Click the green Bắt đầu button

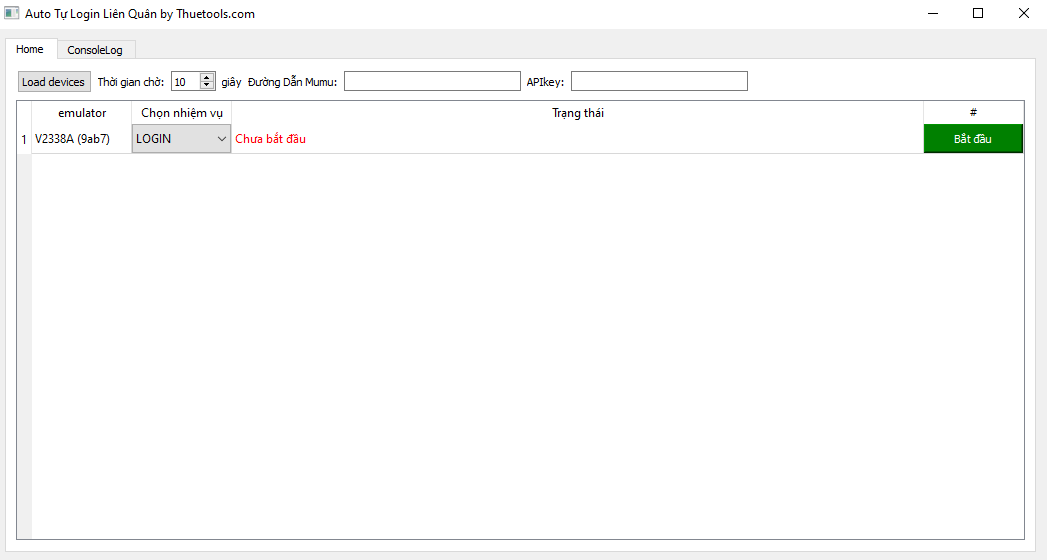pyautogui.click(x=972, y=139)
